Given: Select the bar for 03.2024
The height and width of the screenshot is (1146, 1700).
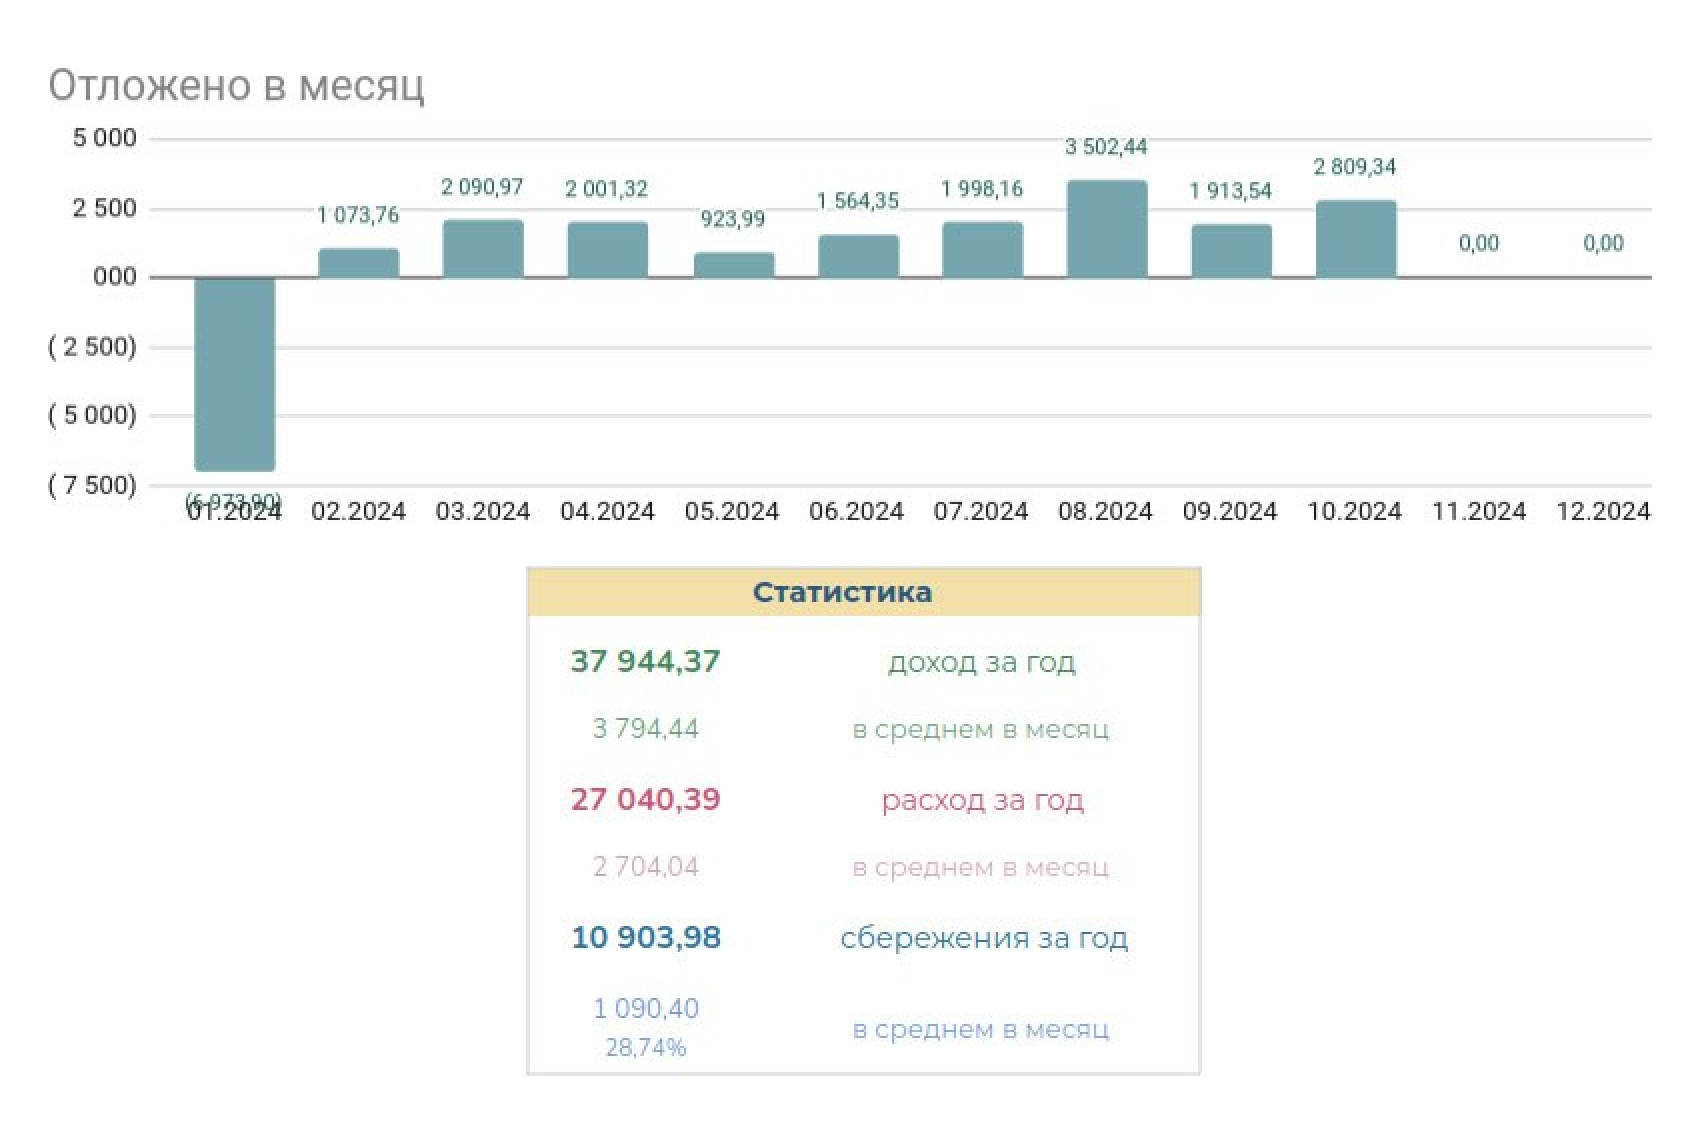Looking at the screenshot, I should 483,248.
